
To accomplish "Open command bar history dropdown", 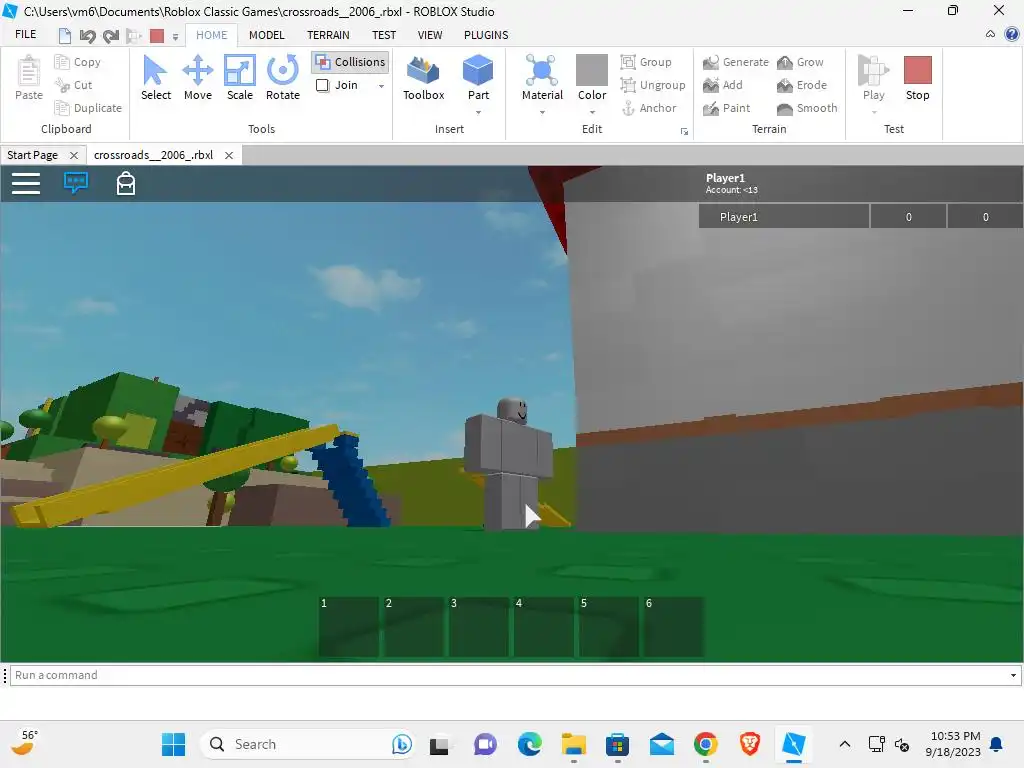I will point(1014,675).
